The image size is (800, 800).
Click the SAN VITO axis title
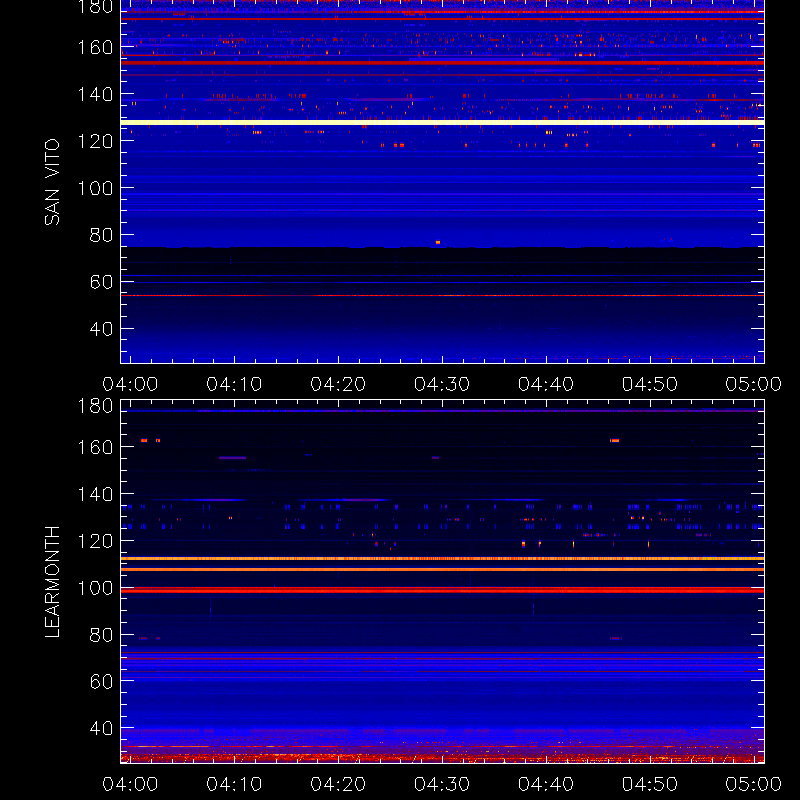[x=52, y=182]
